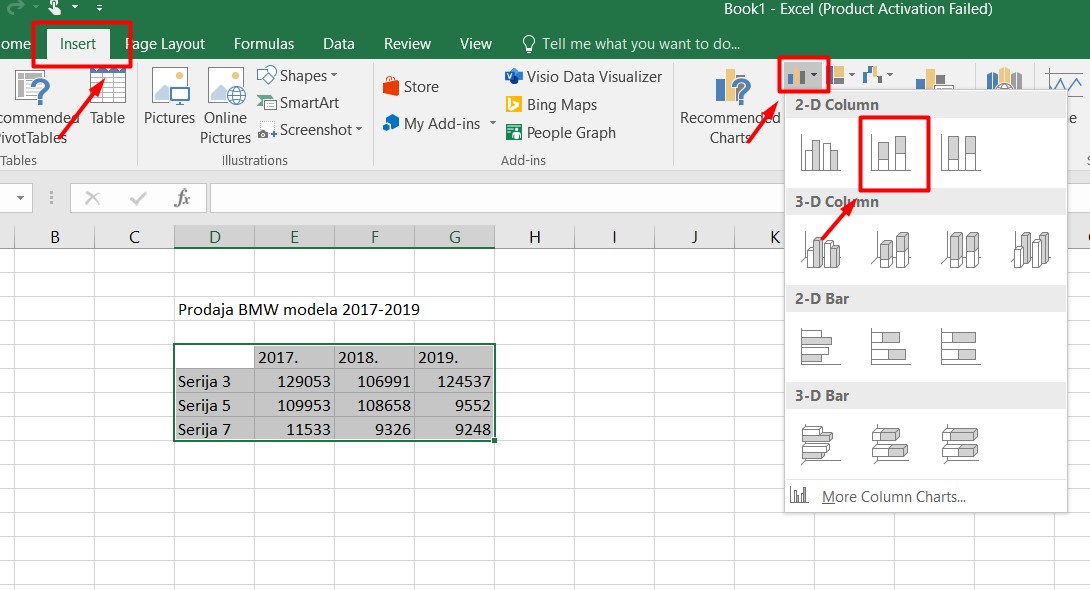
Task: Select the cell containing 9326
Action: tap(374, 429)
